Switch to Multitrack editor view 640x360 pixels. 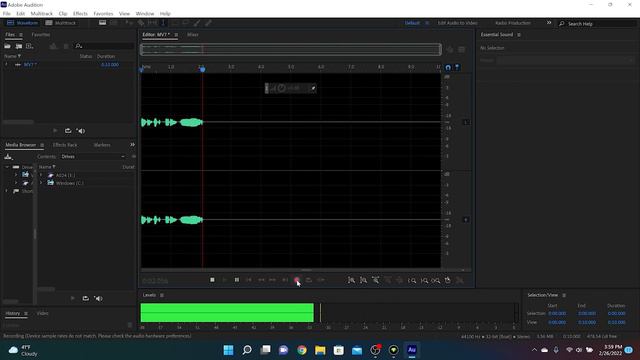(60, 23)
